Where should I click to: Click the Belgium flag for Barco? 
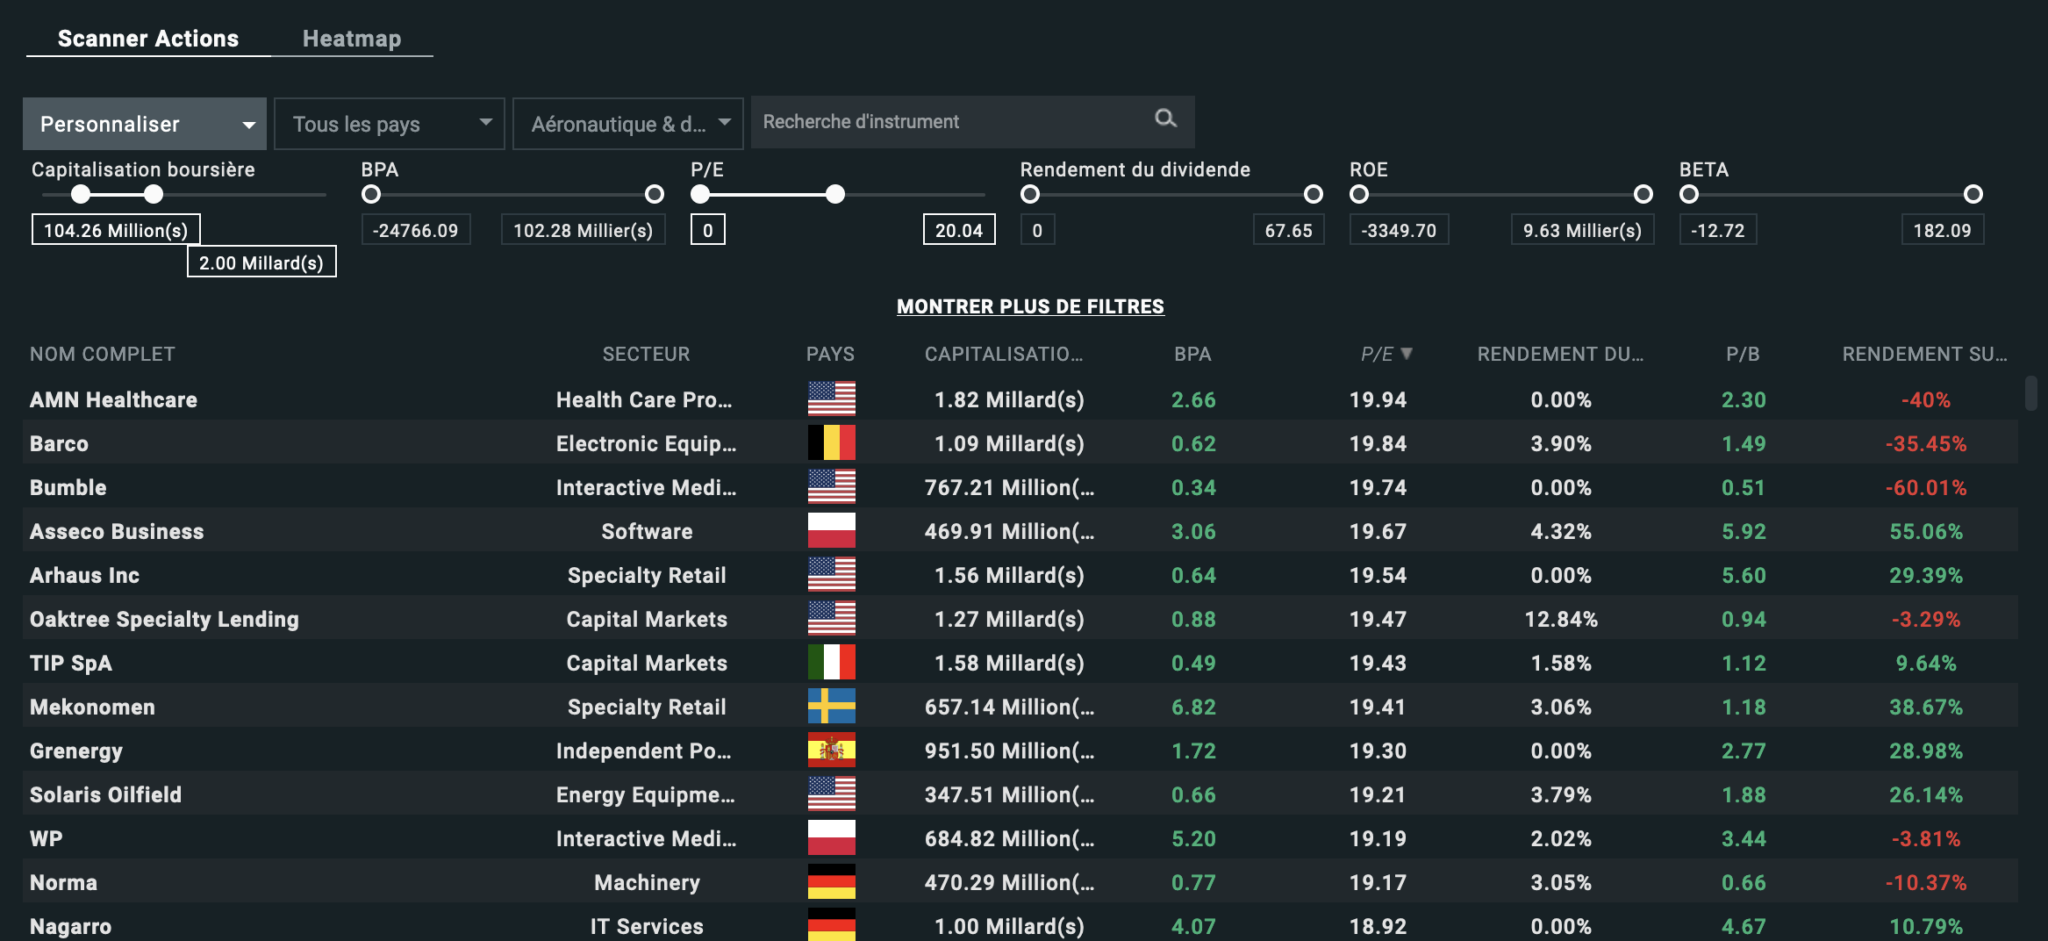[831, 443]
